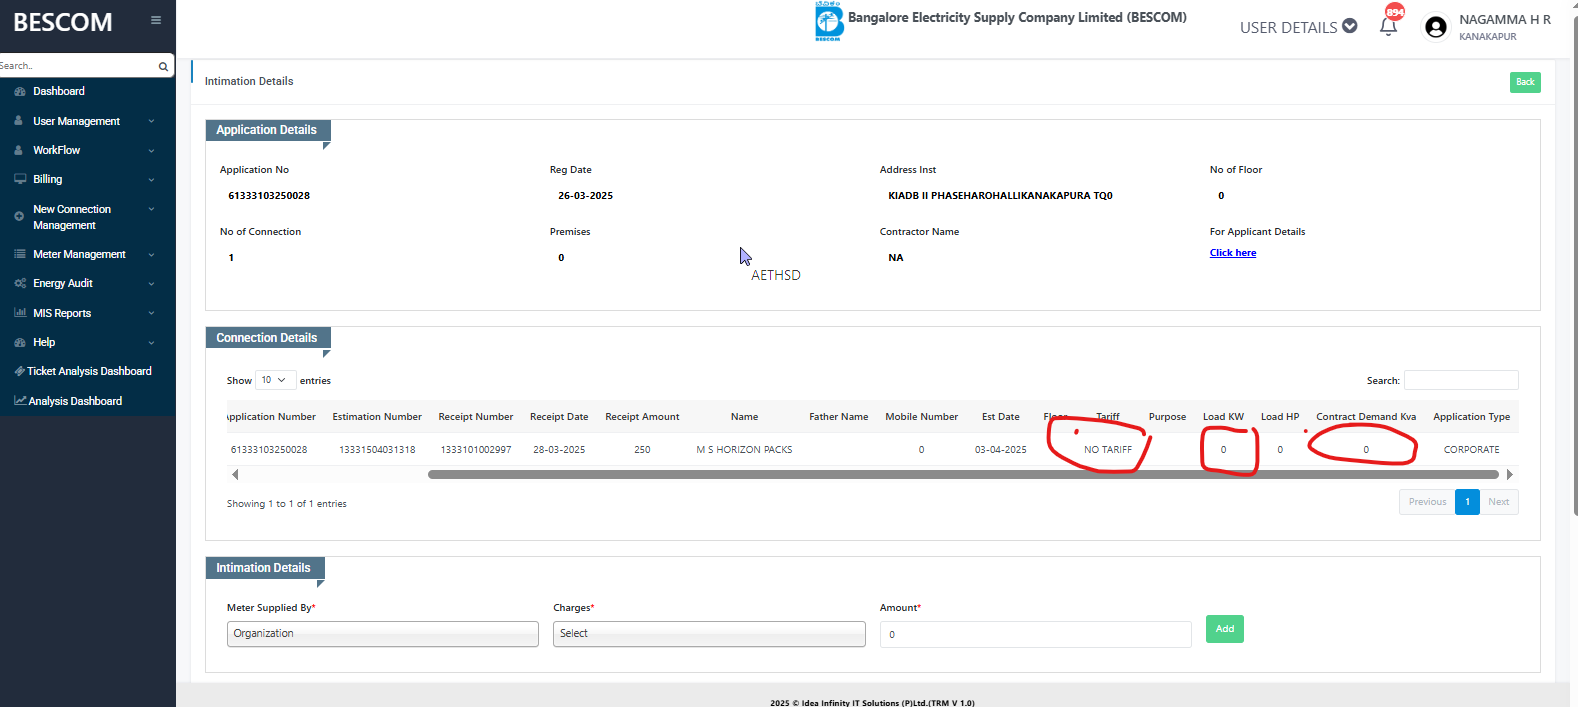Expand the MIS Reports submenu chevron

(151, 313)
